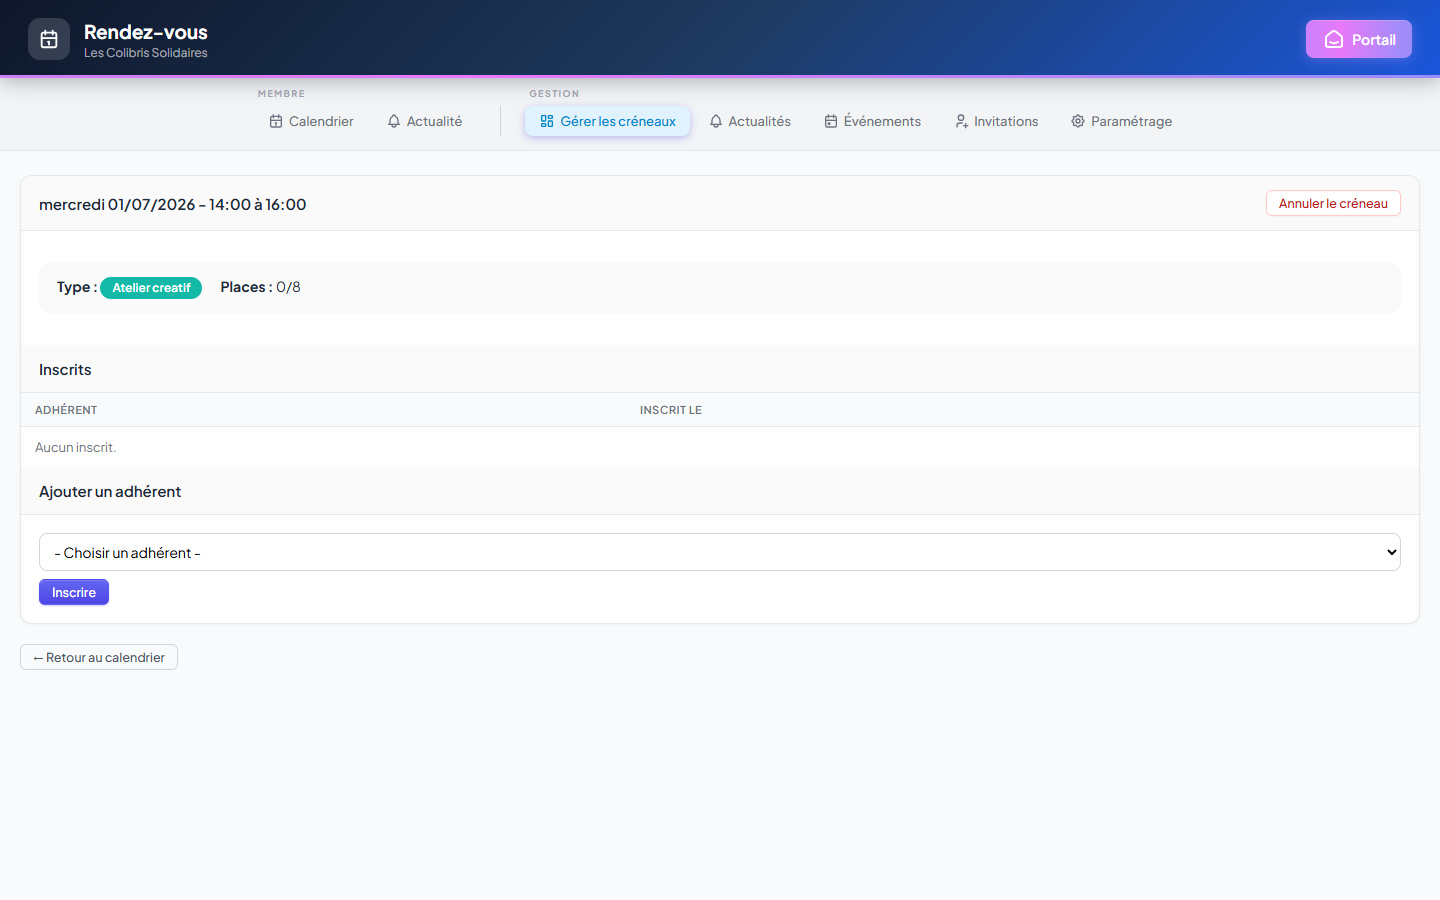Open the Portail button
1440x900 pixels.
pyautogui.click(x=1359, y=39)
